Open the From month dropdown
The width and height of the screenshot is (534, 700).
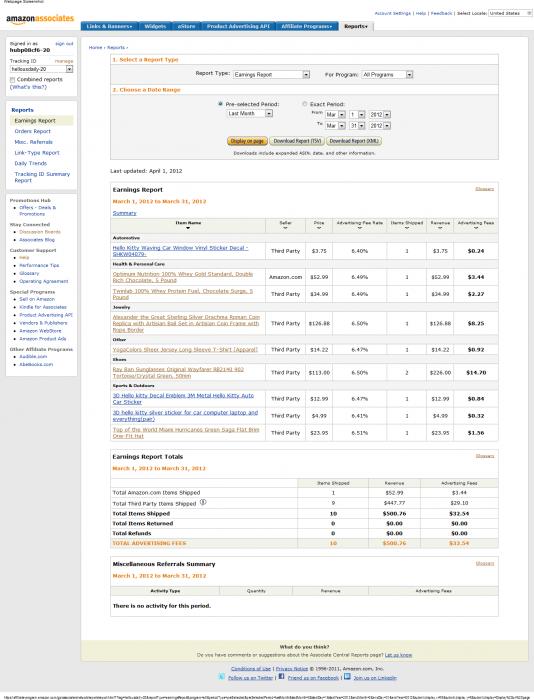pyautogui.click(x=335, y=115)
